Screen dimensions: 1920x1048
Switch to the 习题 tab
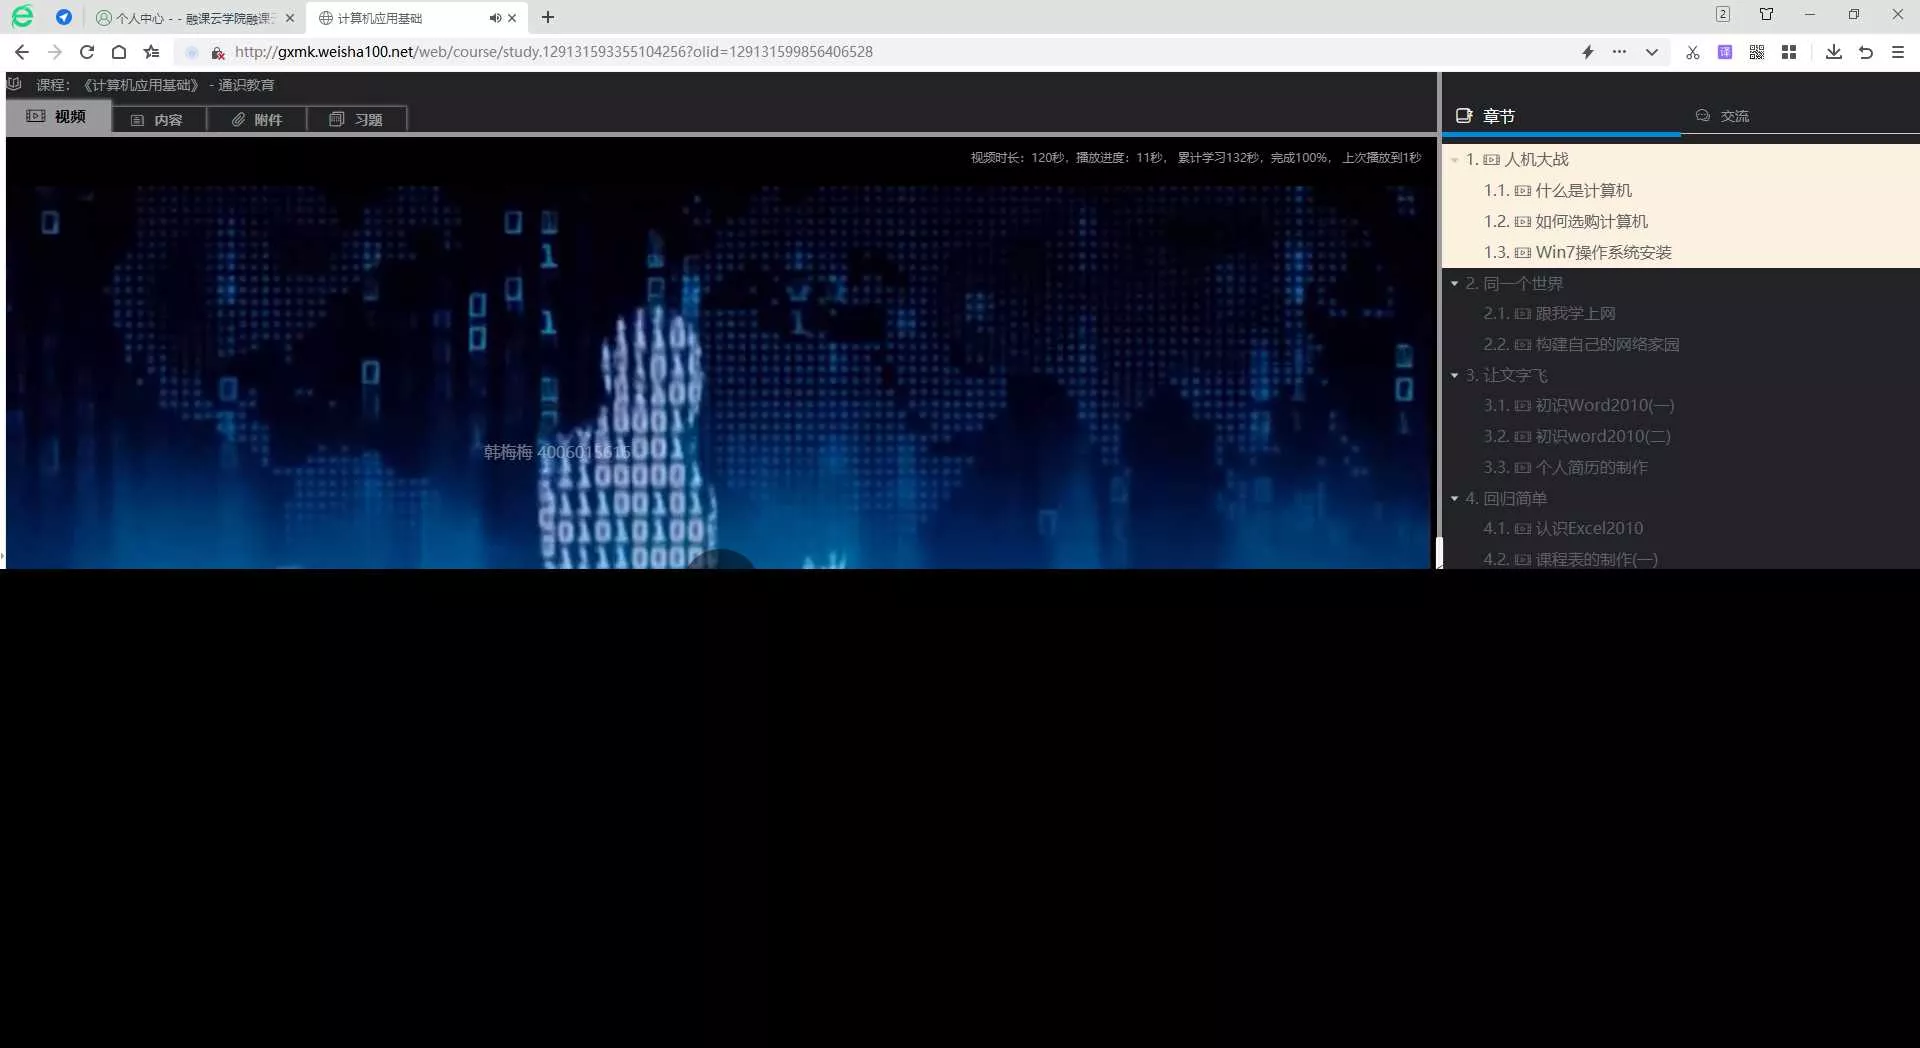click(357, 119)
